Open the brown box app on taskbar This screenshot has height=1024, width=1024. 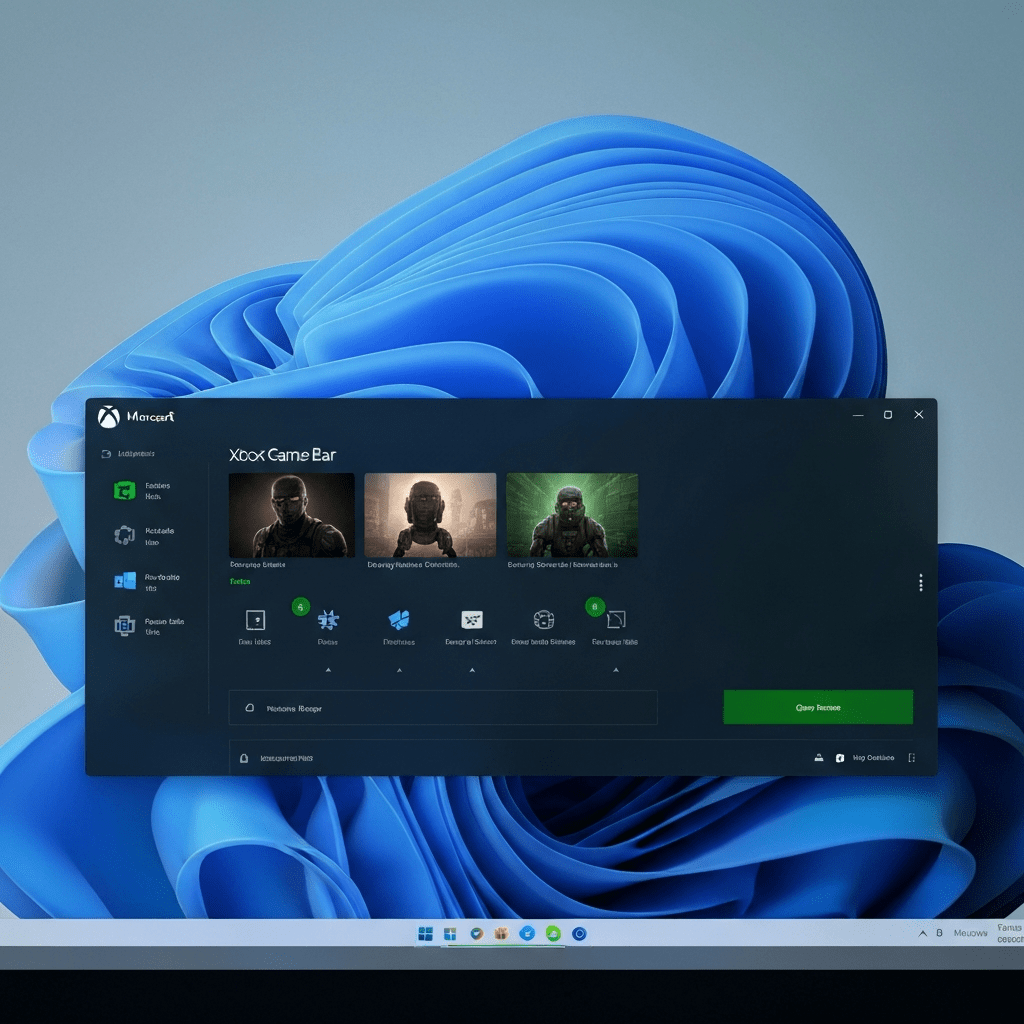click(x=501, y=934)
